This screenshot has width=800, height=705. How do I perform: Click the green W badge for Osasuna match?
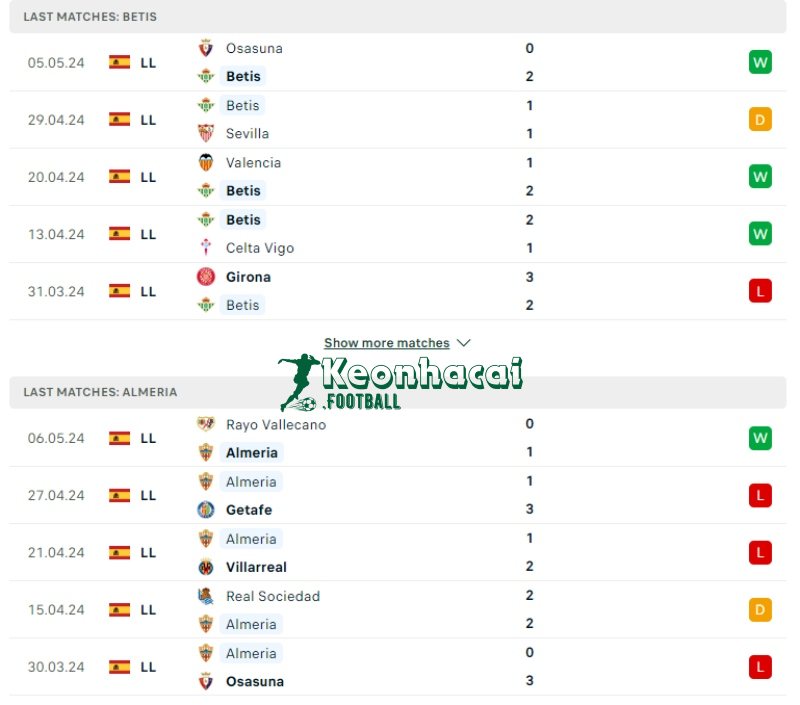click(760, 62)
